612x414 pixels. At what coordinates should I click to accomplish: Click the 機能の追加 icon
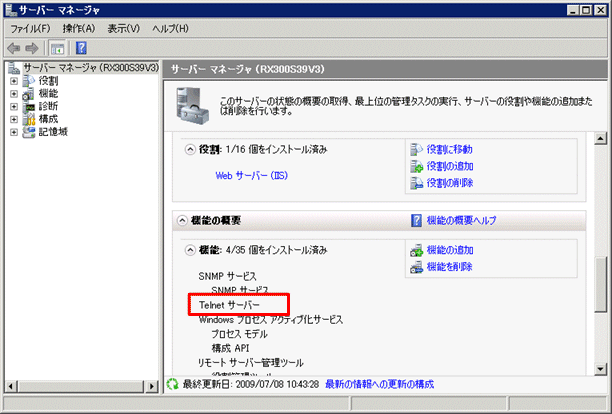point(416,250)
